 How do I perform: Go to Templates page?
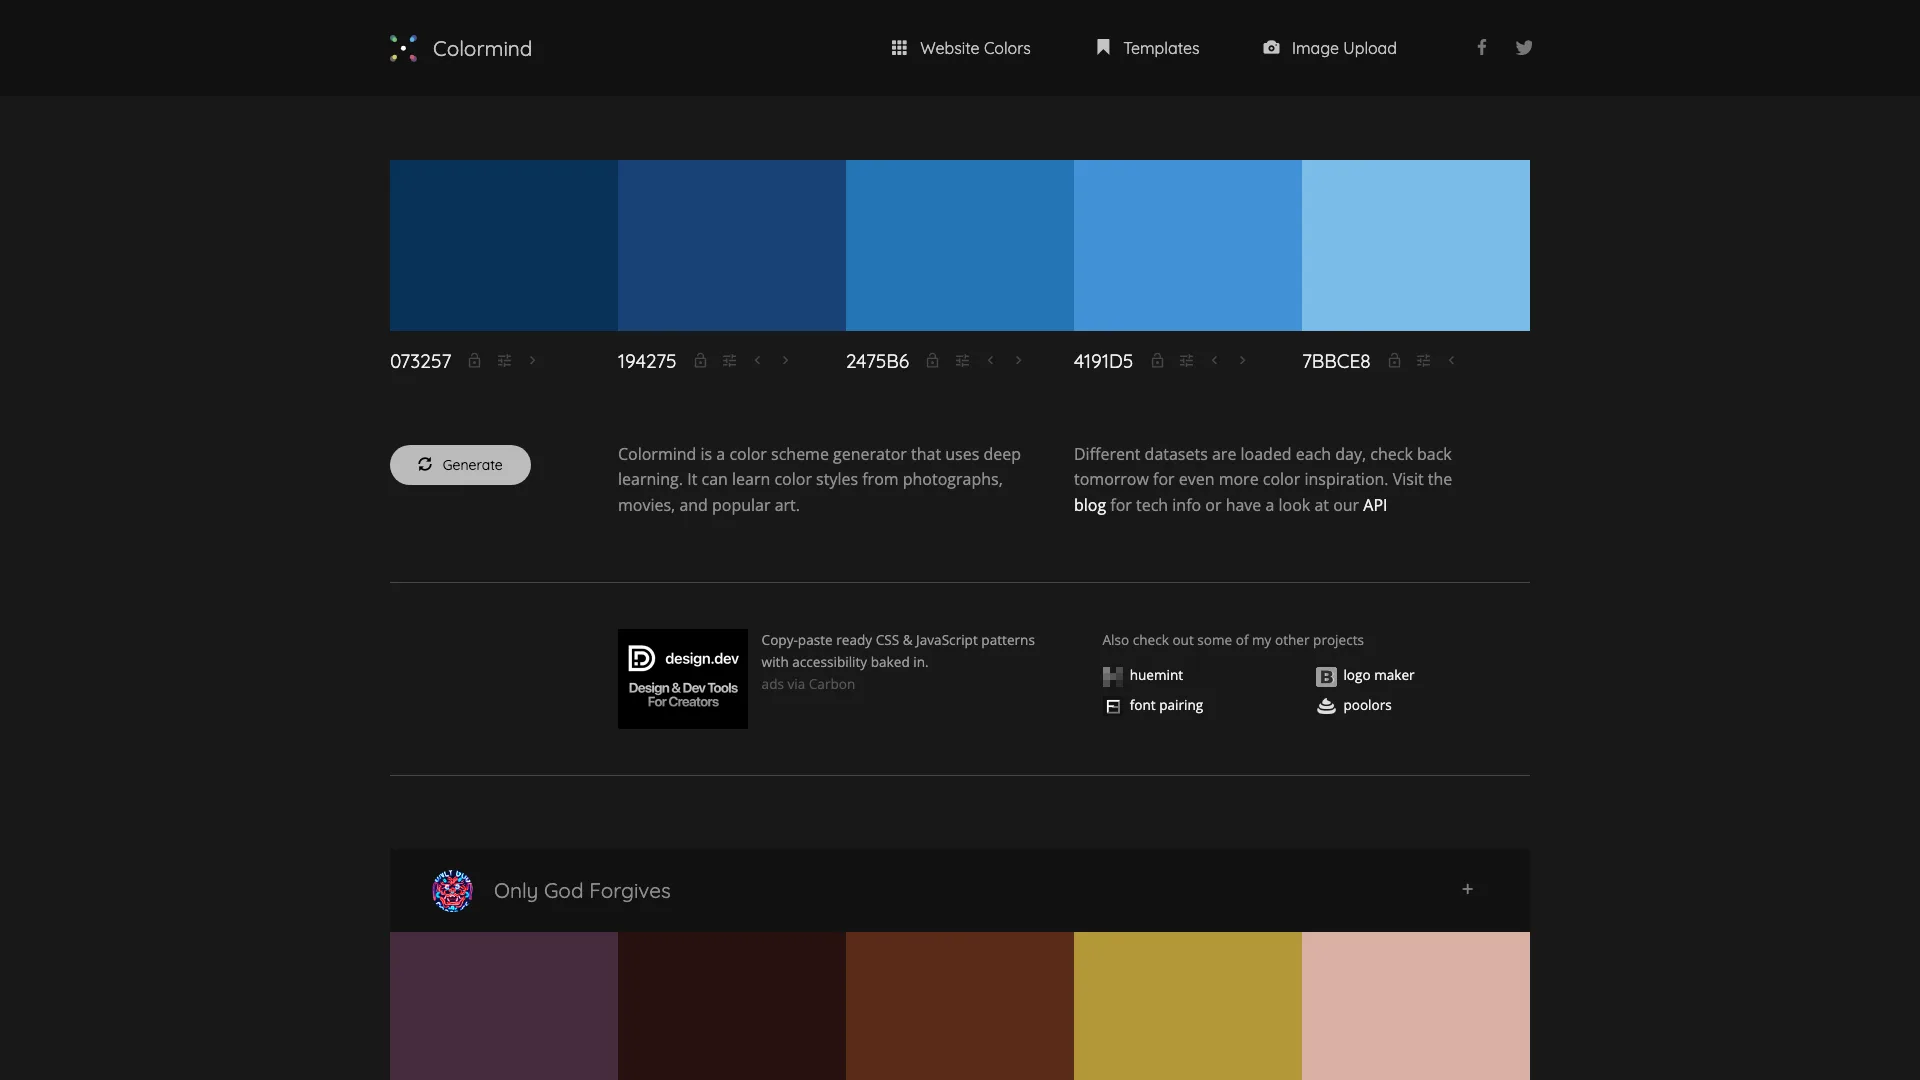(x=1148, y=48)
